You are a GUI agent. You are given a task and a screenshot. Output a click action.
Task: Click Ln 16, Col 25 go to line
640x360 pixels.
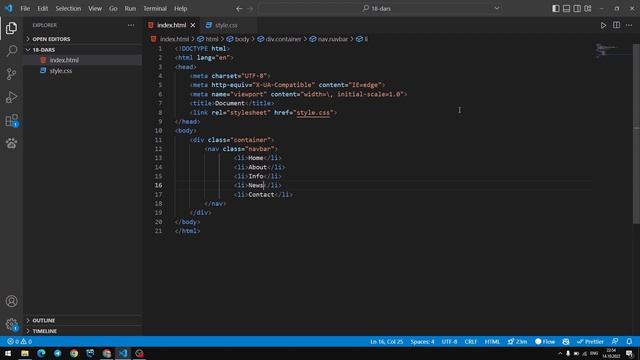(x=387, y=341)
